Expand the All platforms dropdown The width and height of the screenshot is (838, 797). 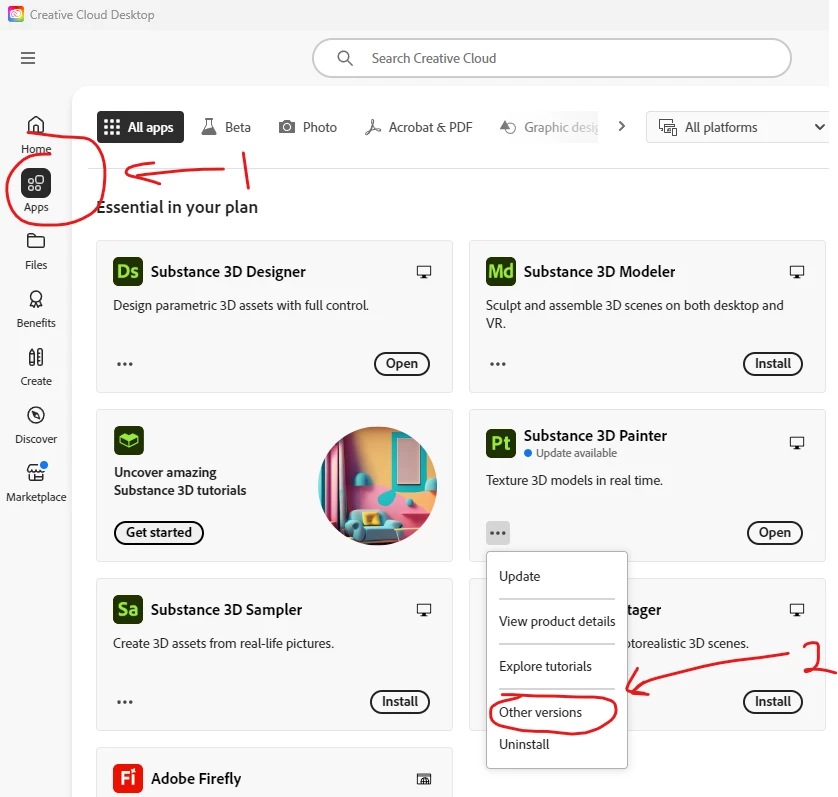(738, 127)
